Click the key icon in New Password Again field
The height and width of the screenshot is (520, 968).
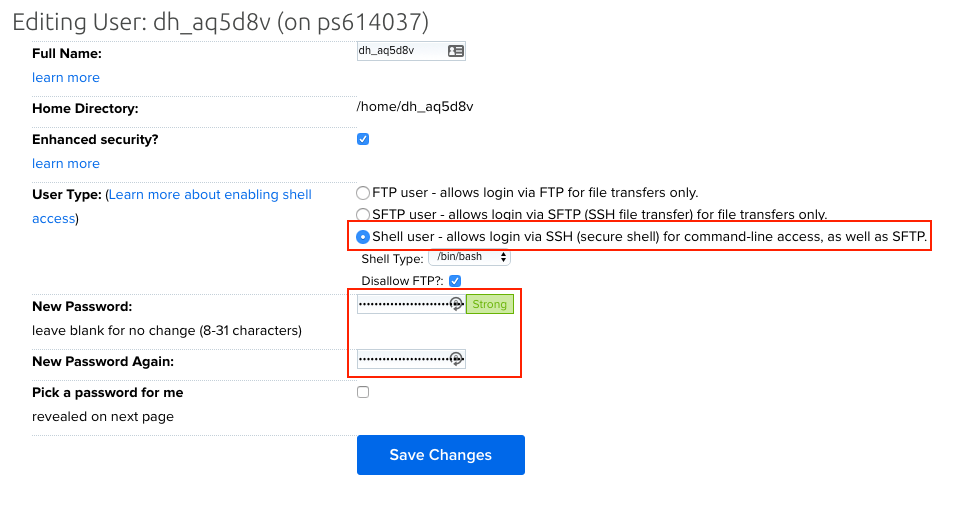456,359
